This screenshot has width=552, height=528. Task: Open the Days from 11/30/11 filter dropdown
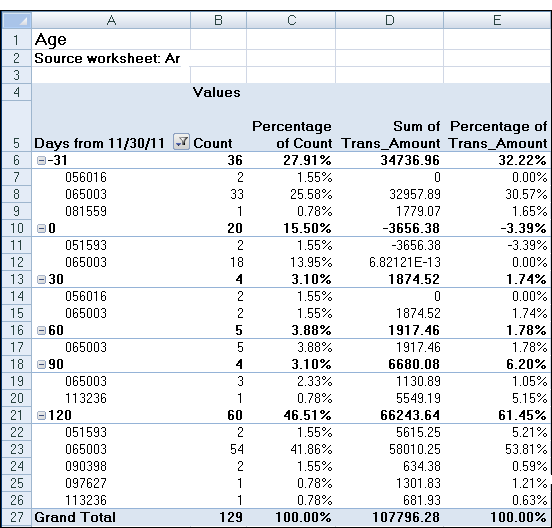(x=181, y=142)
